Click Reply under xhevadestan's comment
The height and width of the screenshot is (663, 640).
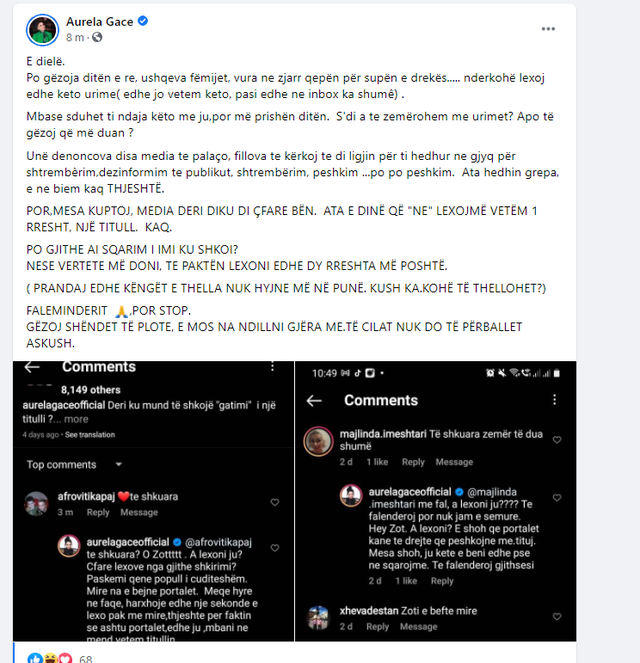377,626
